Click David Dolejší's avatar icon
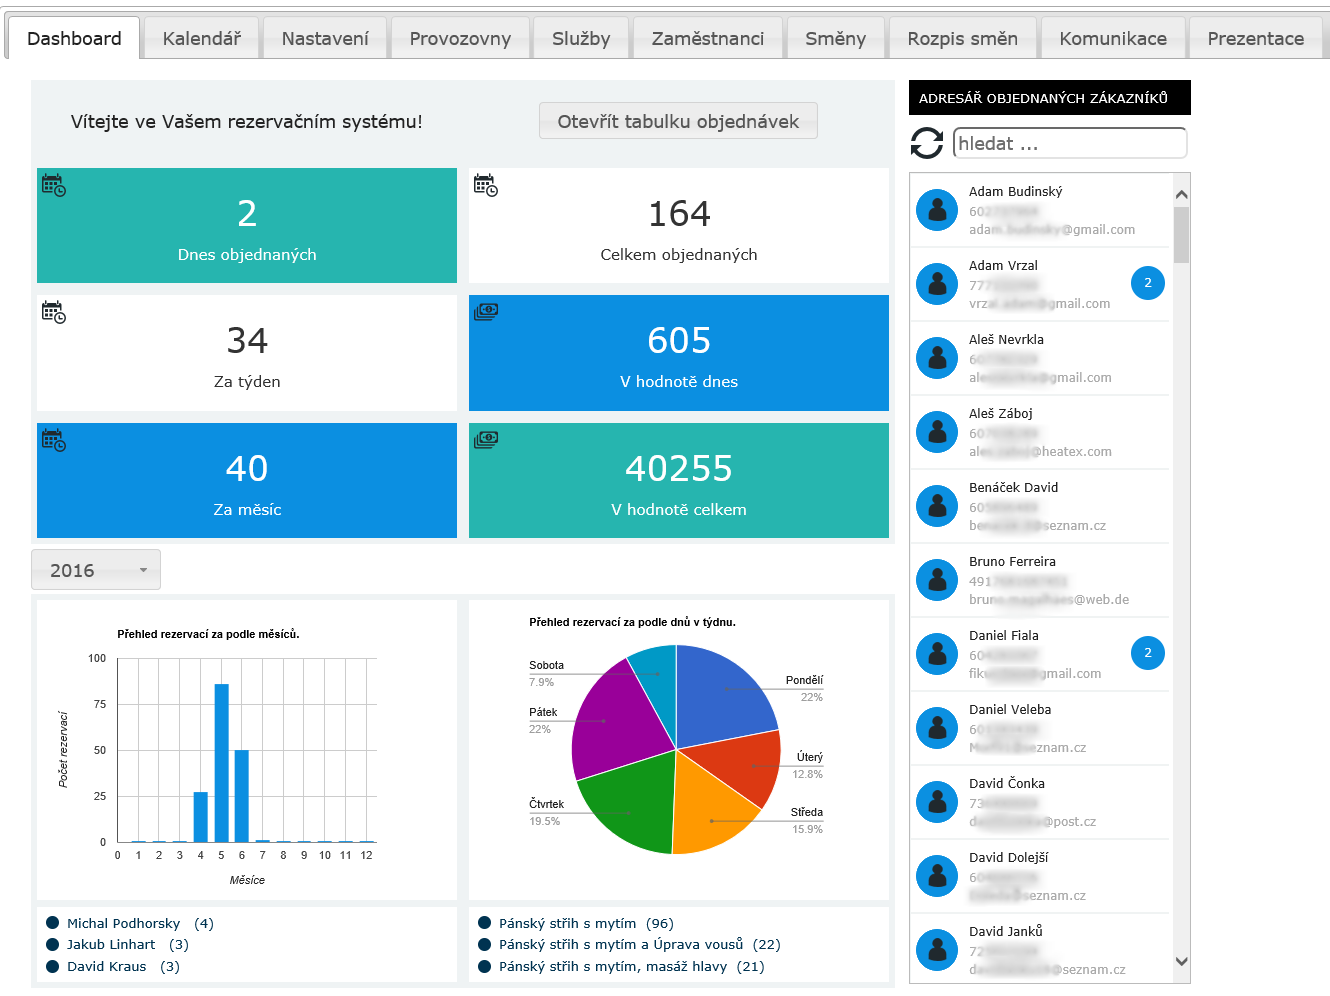 click(x=937, y=876)
